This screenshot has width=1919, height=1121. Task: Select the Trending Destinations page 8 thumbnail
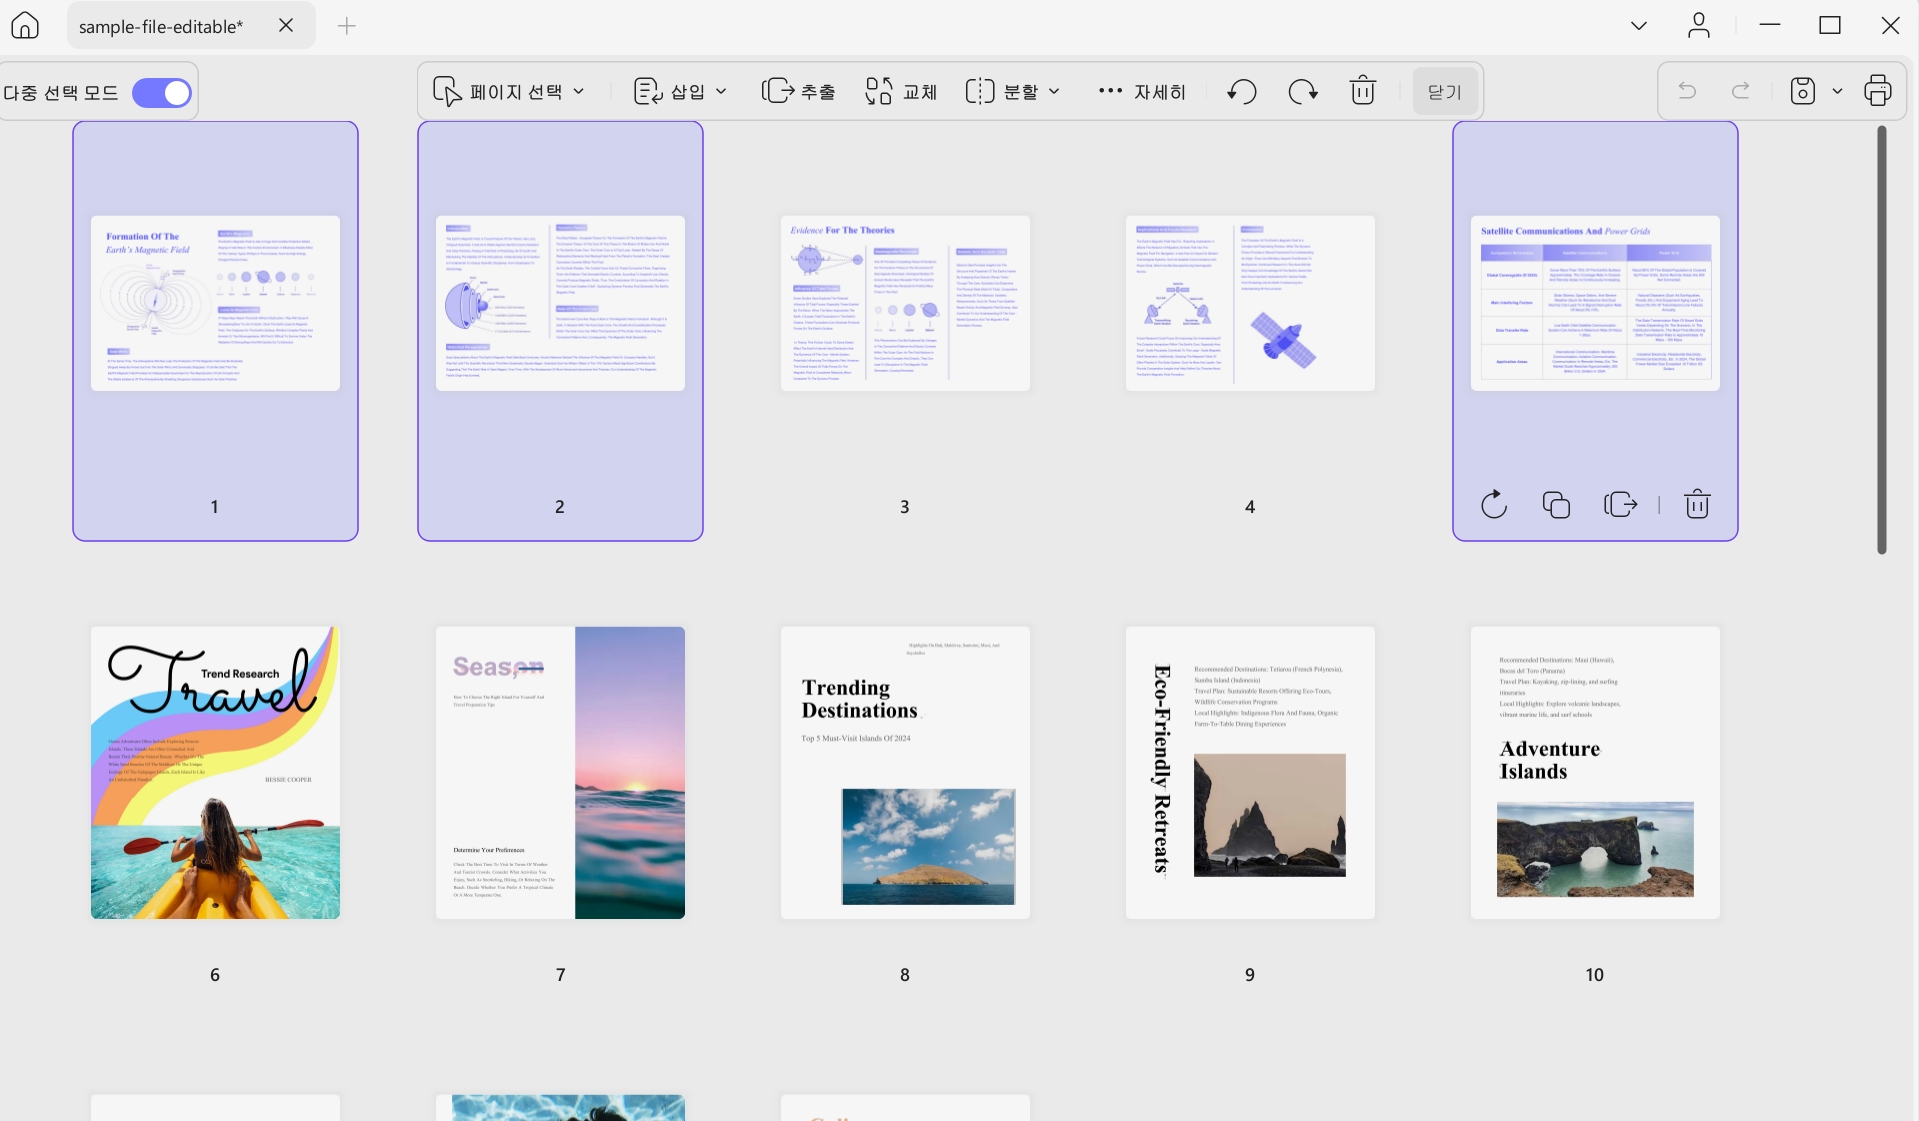click(x=905, y=773)
